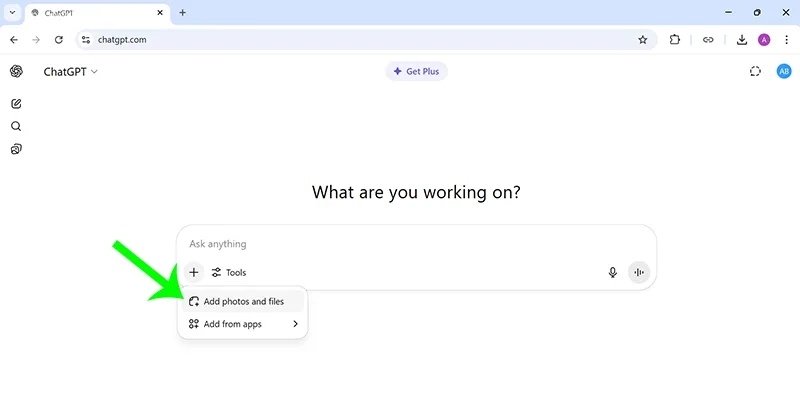Viewport: 800px width, 420px height.
Task: Open the browser extensions puzzle icon
Action: click(x=675, y=40)
